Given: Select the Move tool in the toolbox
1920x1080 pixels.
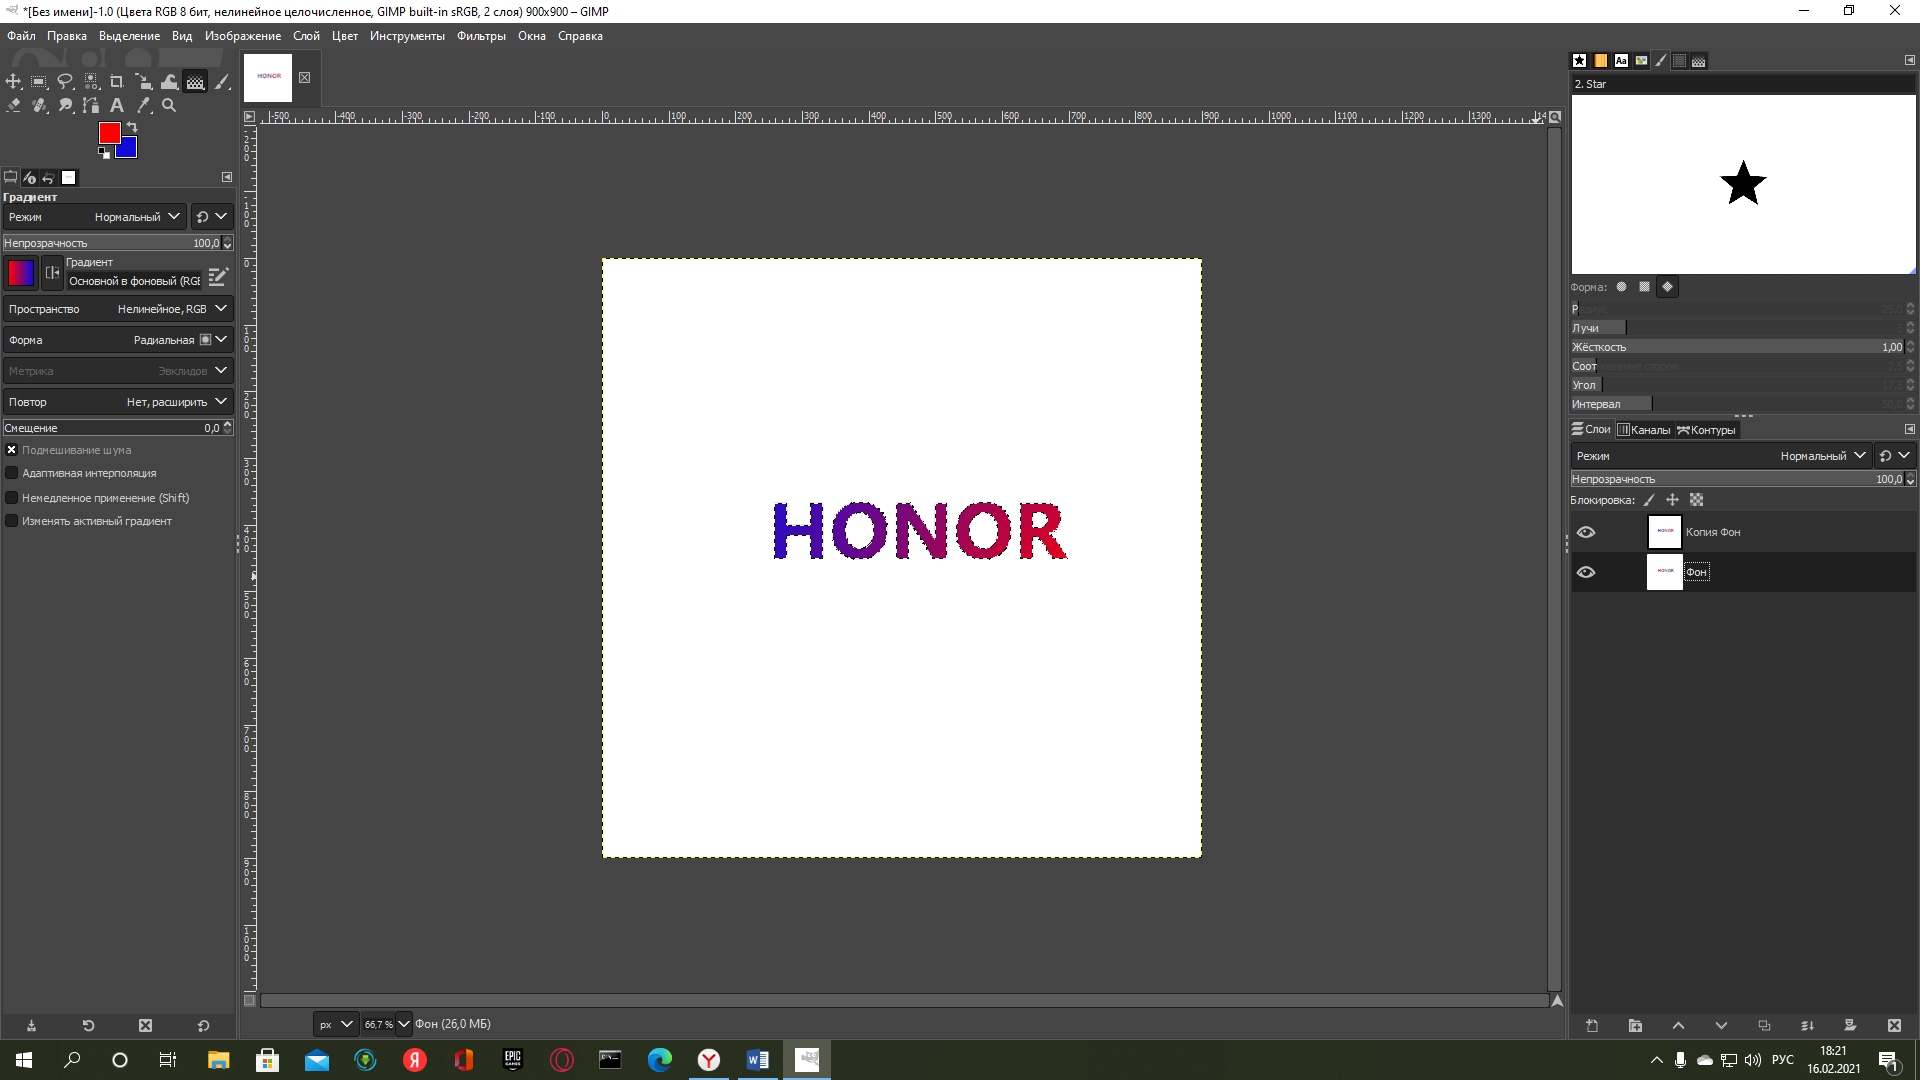Looking at the screenshot, I should [x=14, y=82].
